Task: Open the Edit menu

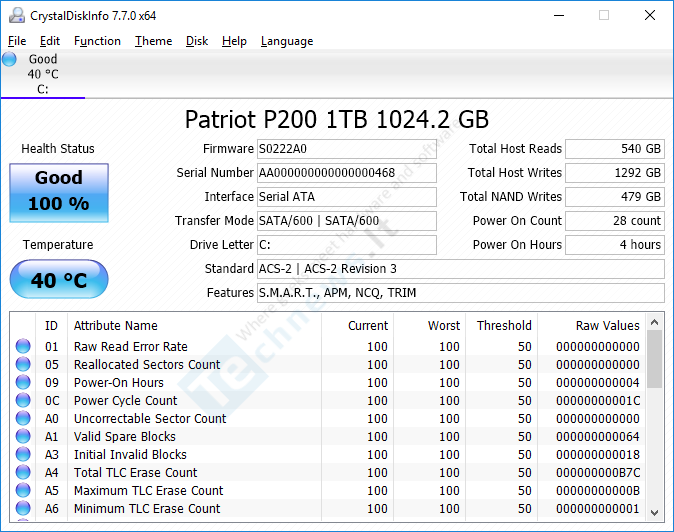Action: coord(50,41)
